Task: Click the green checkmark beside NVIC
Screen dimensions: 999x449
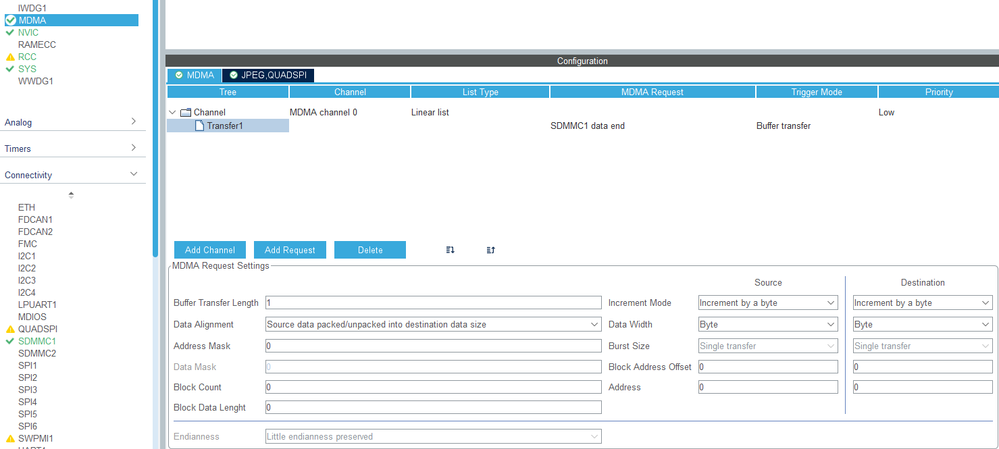Action: (10, 32)
